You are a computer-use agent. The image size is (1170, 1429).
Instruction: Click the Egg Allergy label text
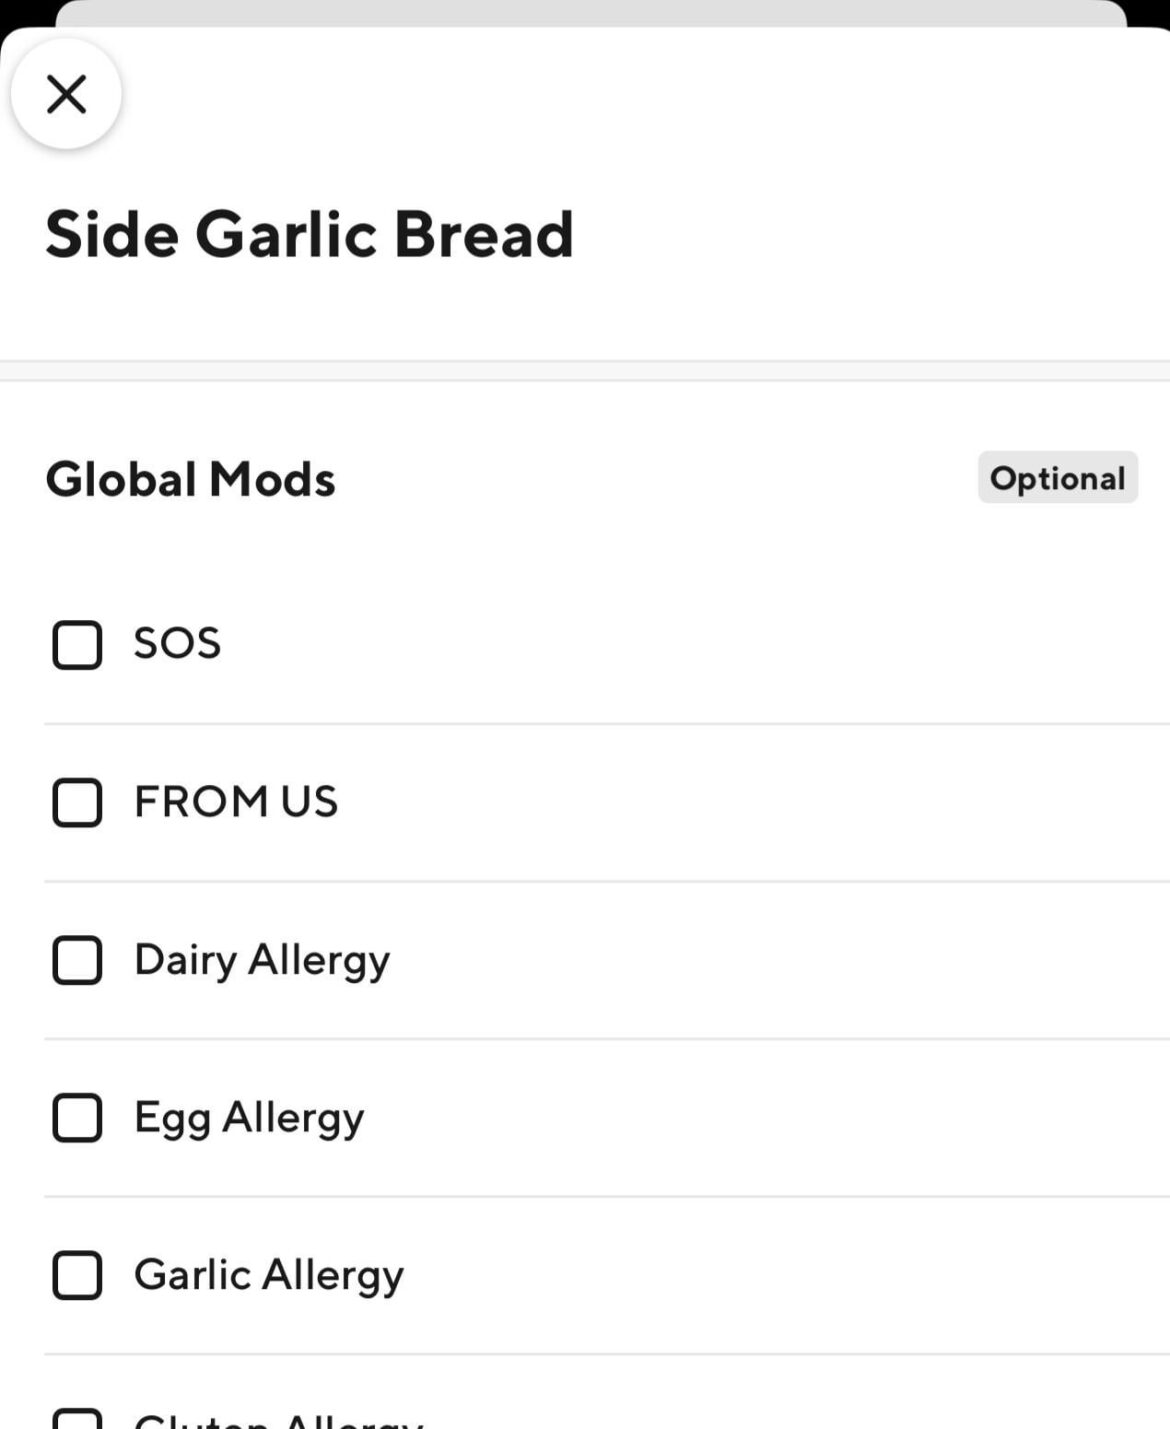[248, 1116]
